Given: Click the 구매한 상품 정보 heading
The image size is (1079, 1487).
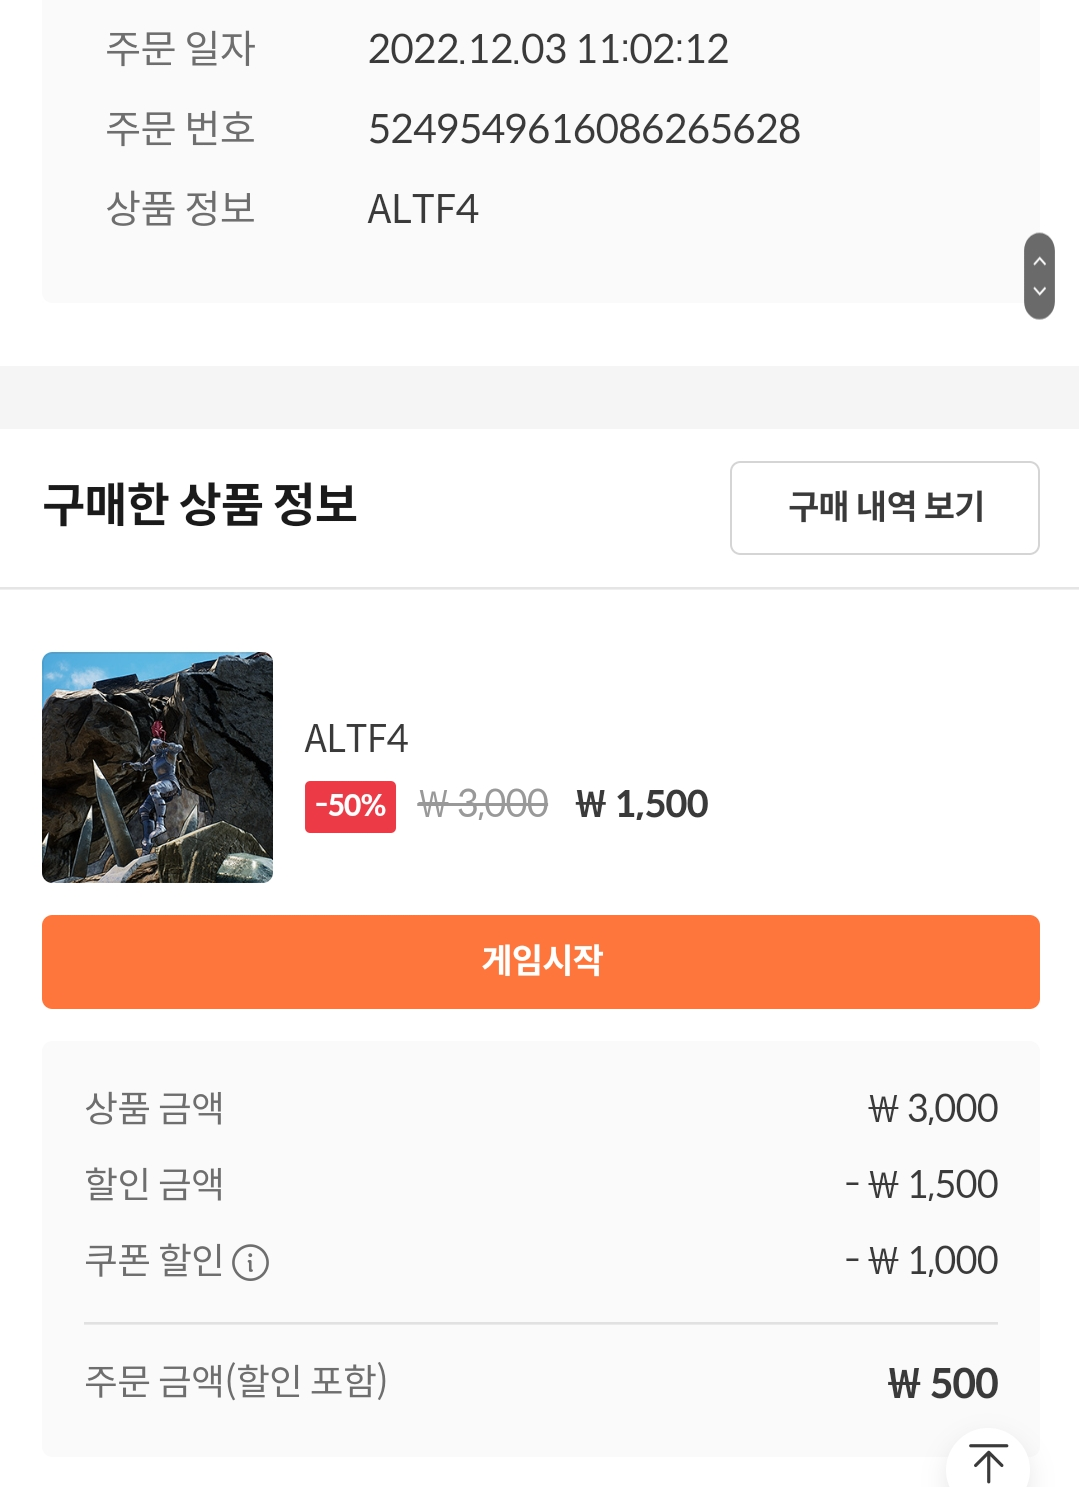Looking at the screenshot, I should (x=200, y=503).
